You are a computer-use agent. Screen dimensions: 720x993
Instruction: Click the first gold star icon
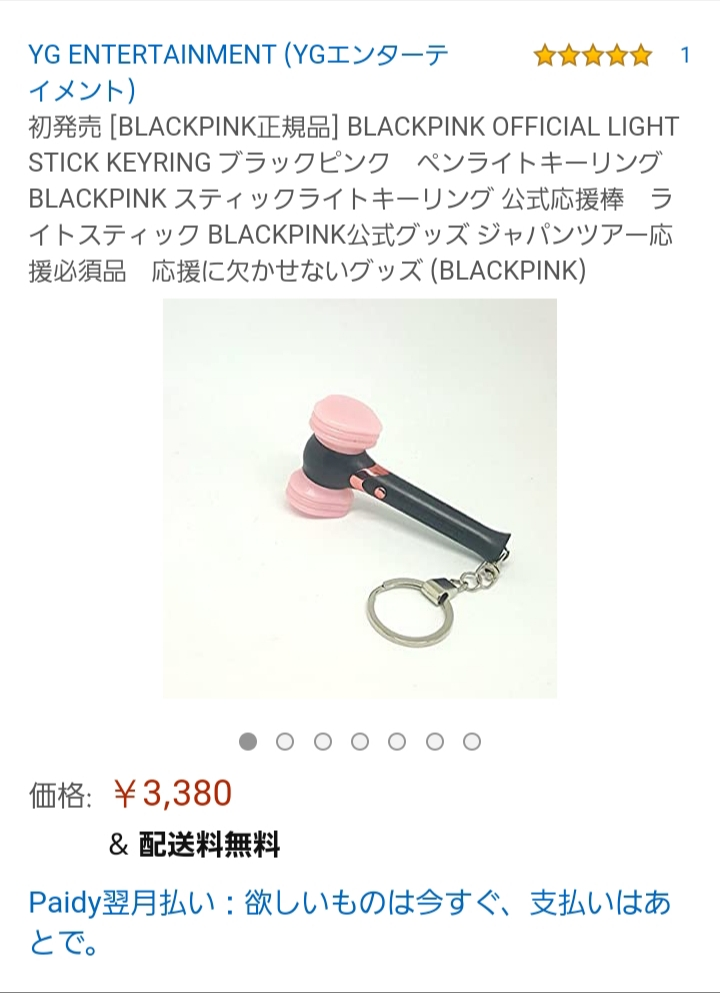[545, 56]
